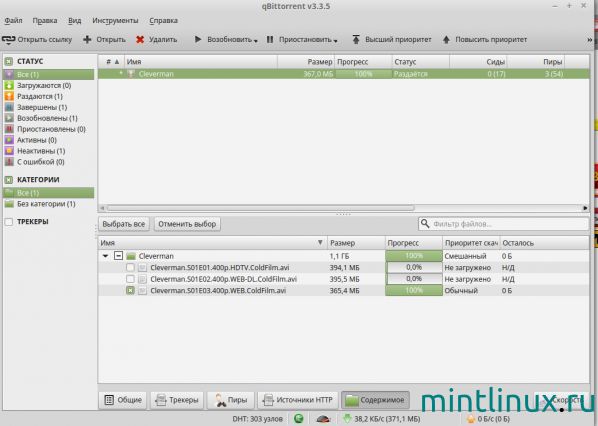Select Без категории (1) category
Image resolution: width=598 pixels, height=426 pixels.
click(48, 204)
